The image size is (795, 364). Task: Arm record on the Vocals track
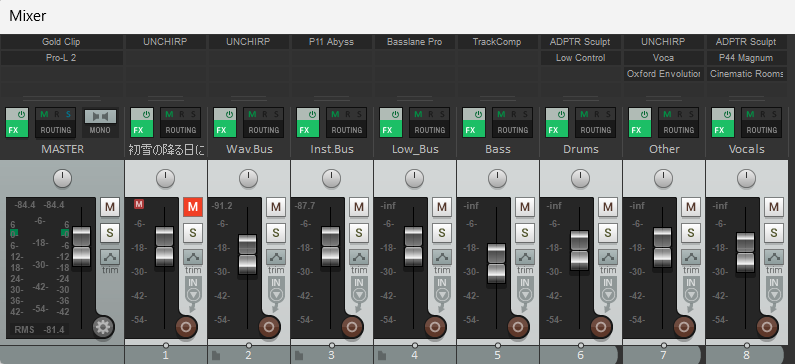[768, 327]
